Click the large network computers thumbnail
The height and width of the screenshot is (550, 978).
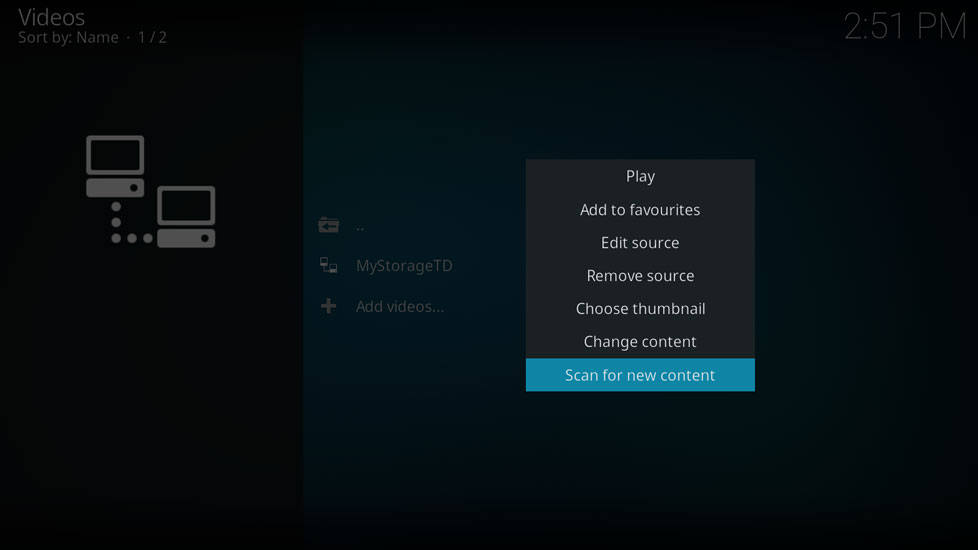150,191
